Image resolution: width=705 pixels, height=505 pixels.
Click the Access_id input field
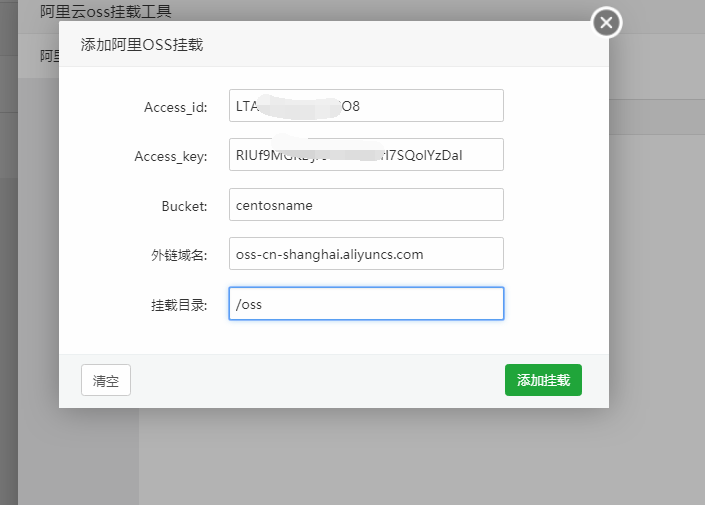pos(366,106)
